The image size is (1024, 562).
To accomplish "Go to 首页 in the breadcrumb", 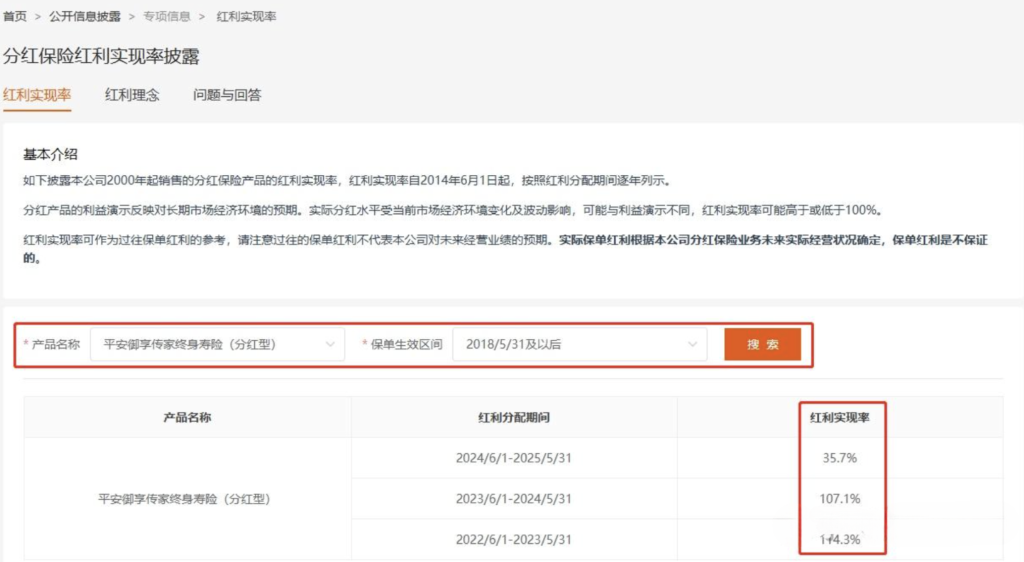I will click(x=15, y=17).
